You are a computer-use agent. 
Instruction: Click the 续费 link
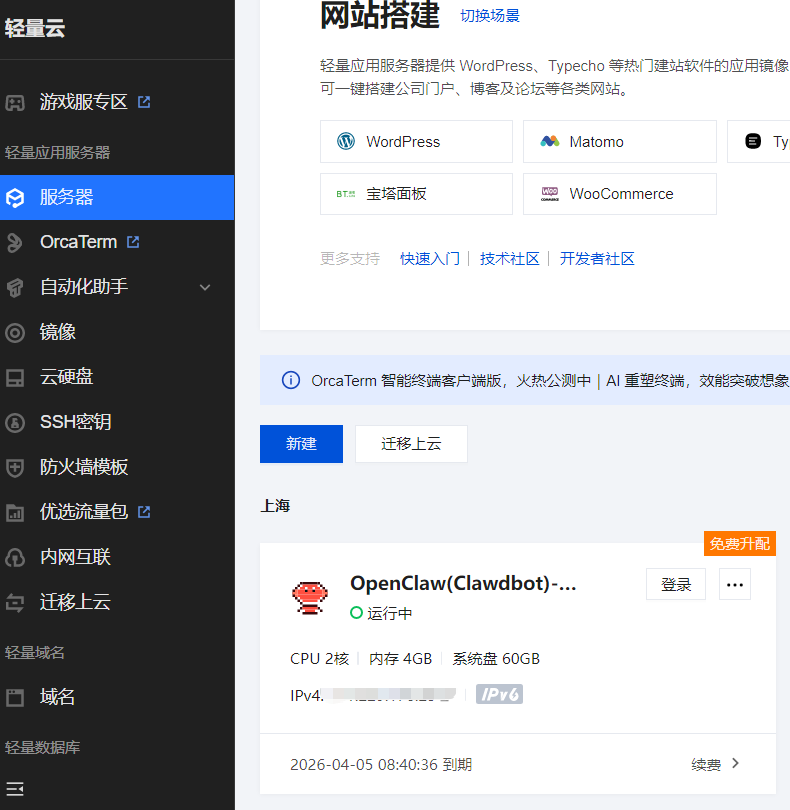click(x=706, y=764)
